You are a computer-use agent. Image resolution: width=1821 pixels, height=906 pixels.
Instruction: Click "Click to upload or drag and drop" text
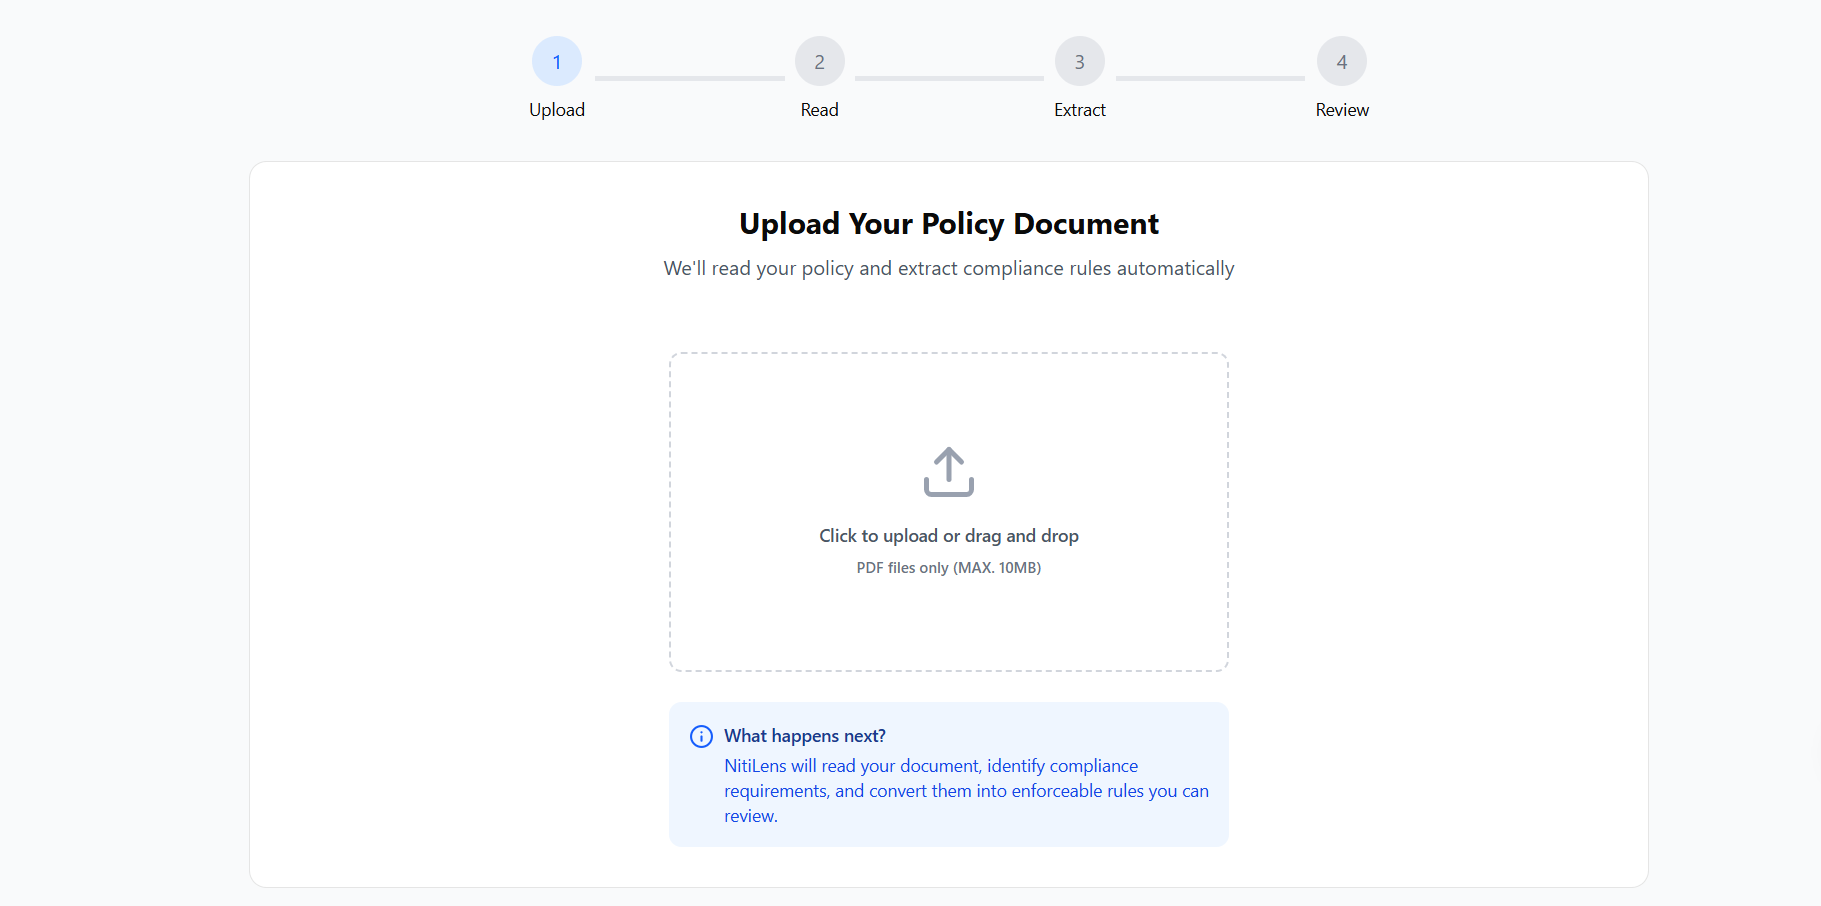tap(948, 536)
